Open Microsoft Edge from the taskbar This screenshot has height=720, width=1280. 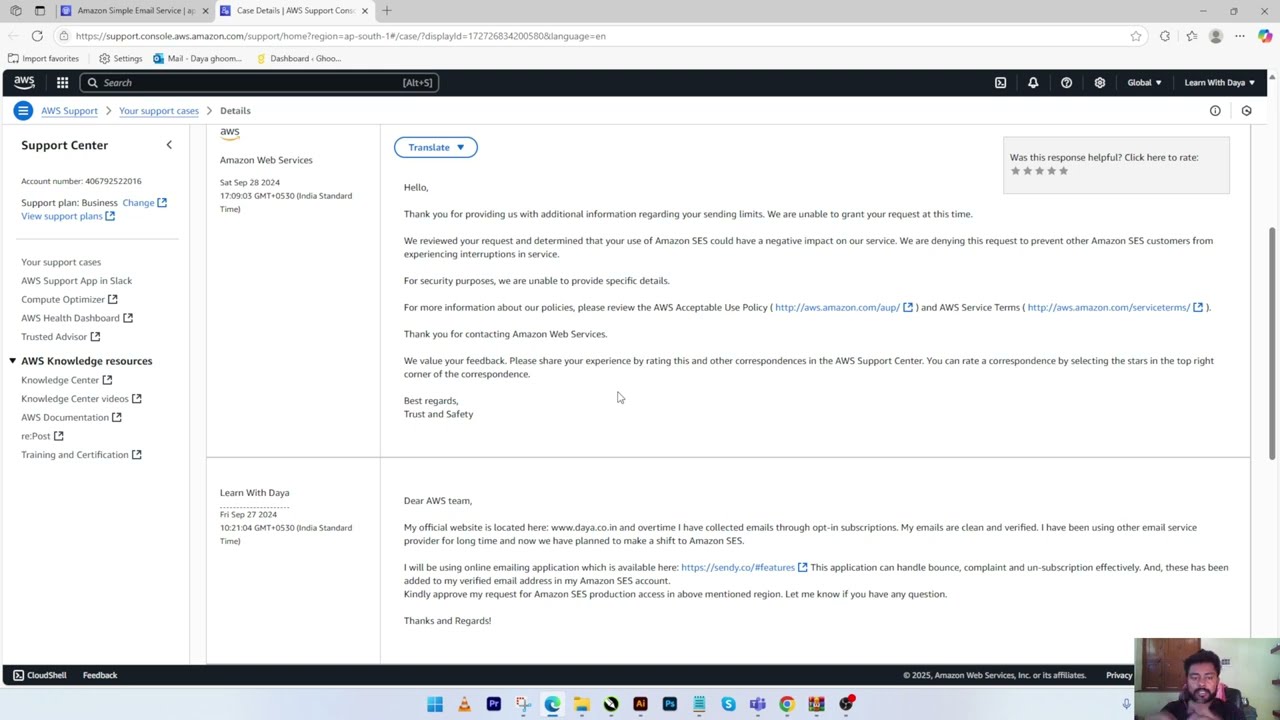coord(552,704)
